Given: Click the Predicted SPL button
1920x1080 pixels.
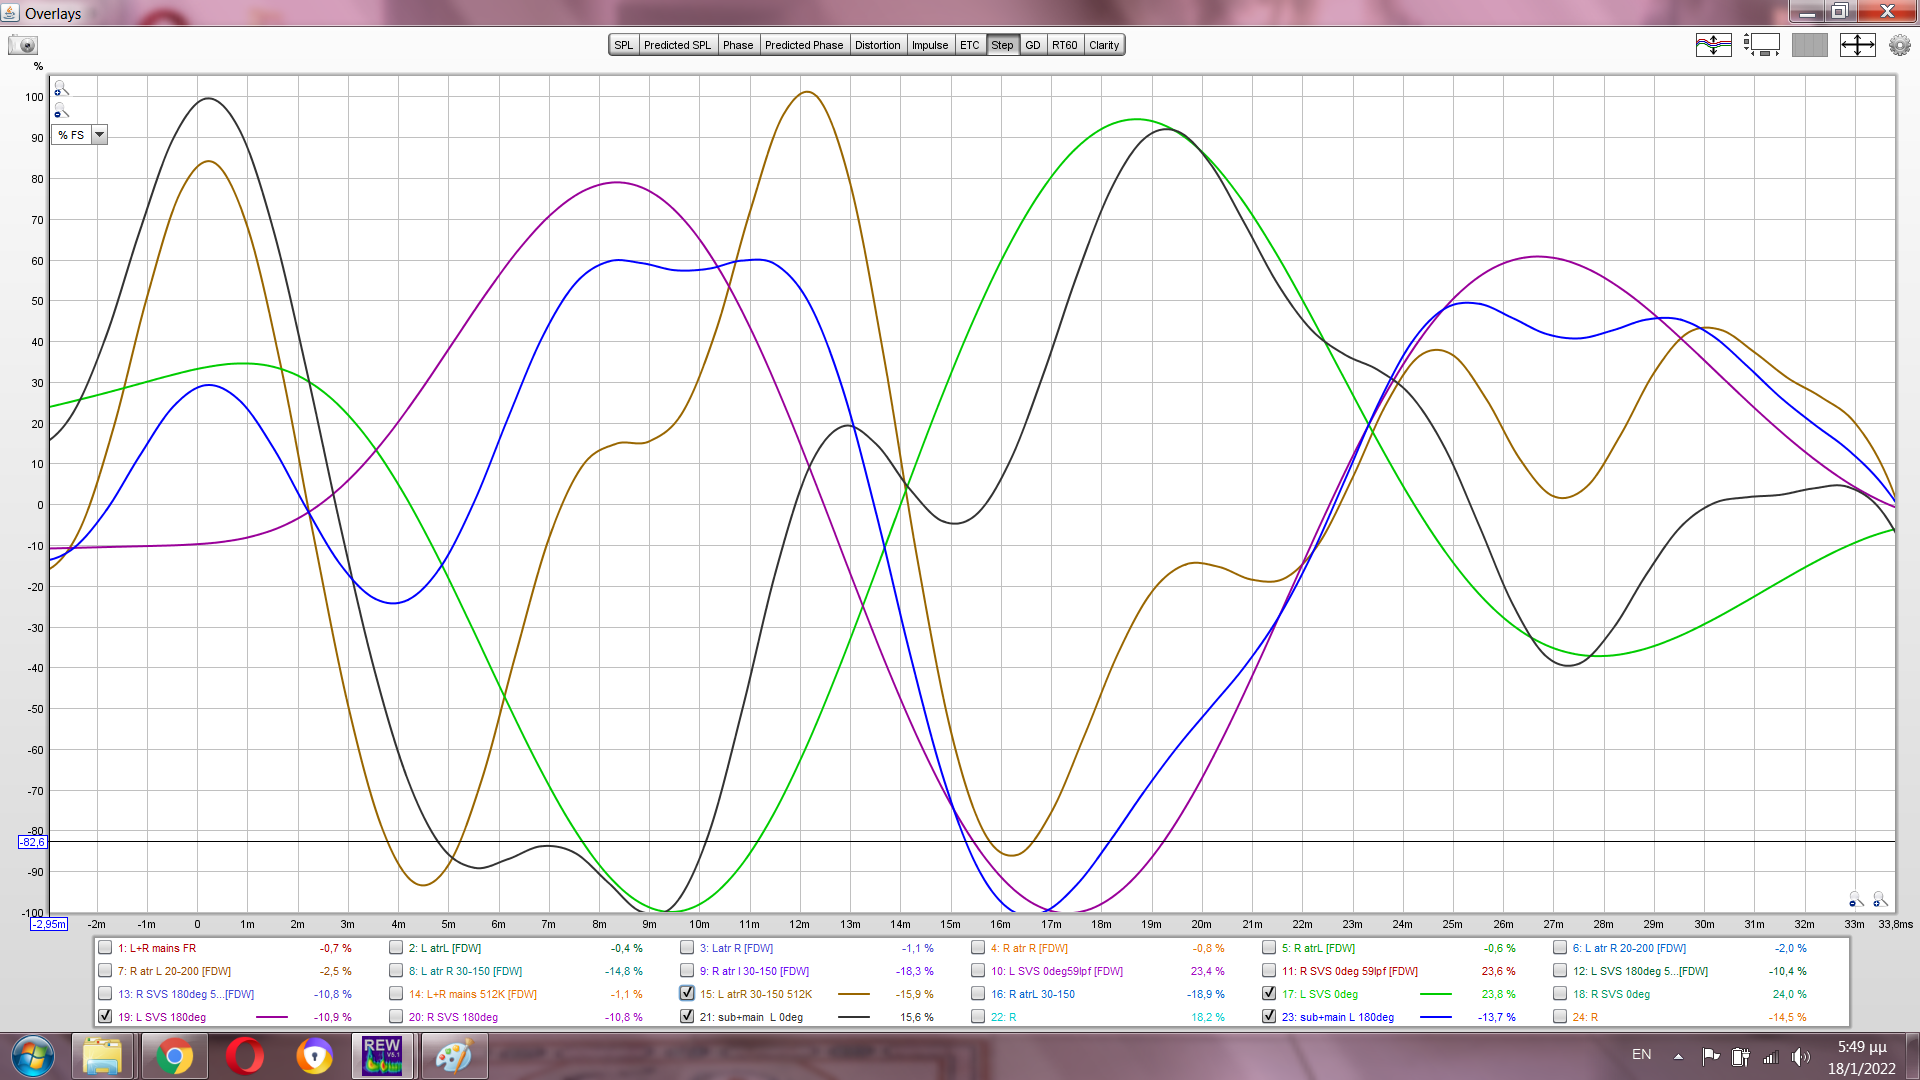Looking at the screenshot, I should pos(677,45).
